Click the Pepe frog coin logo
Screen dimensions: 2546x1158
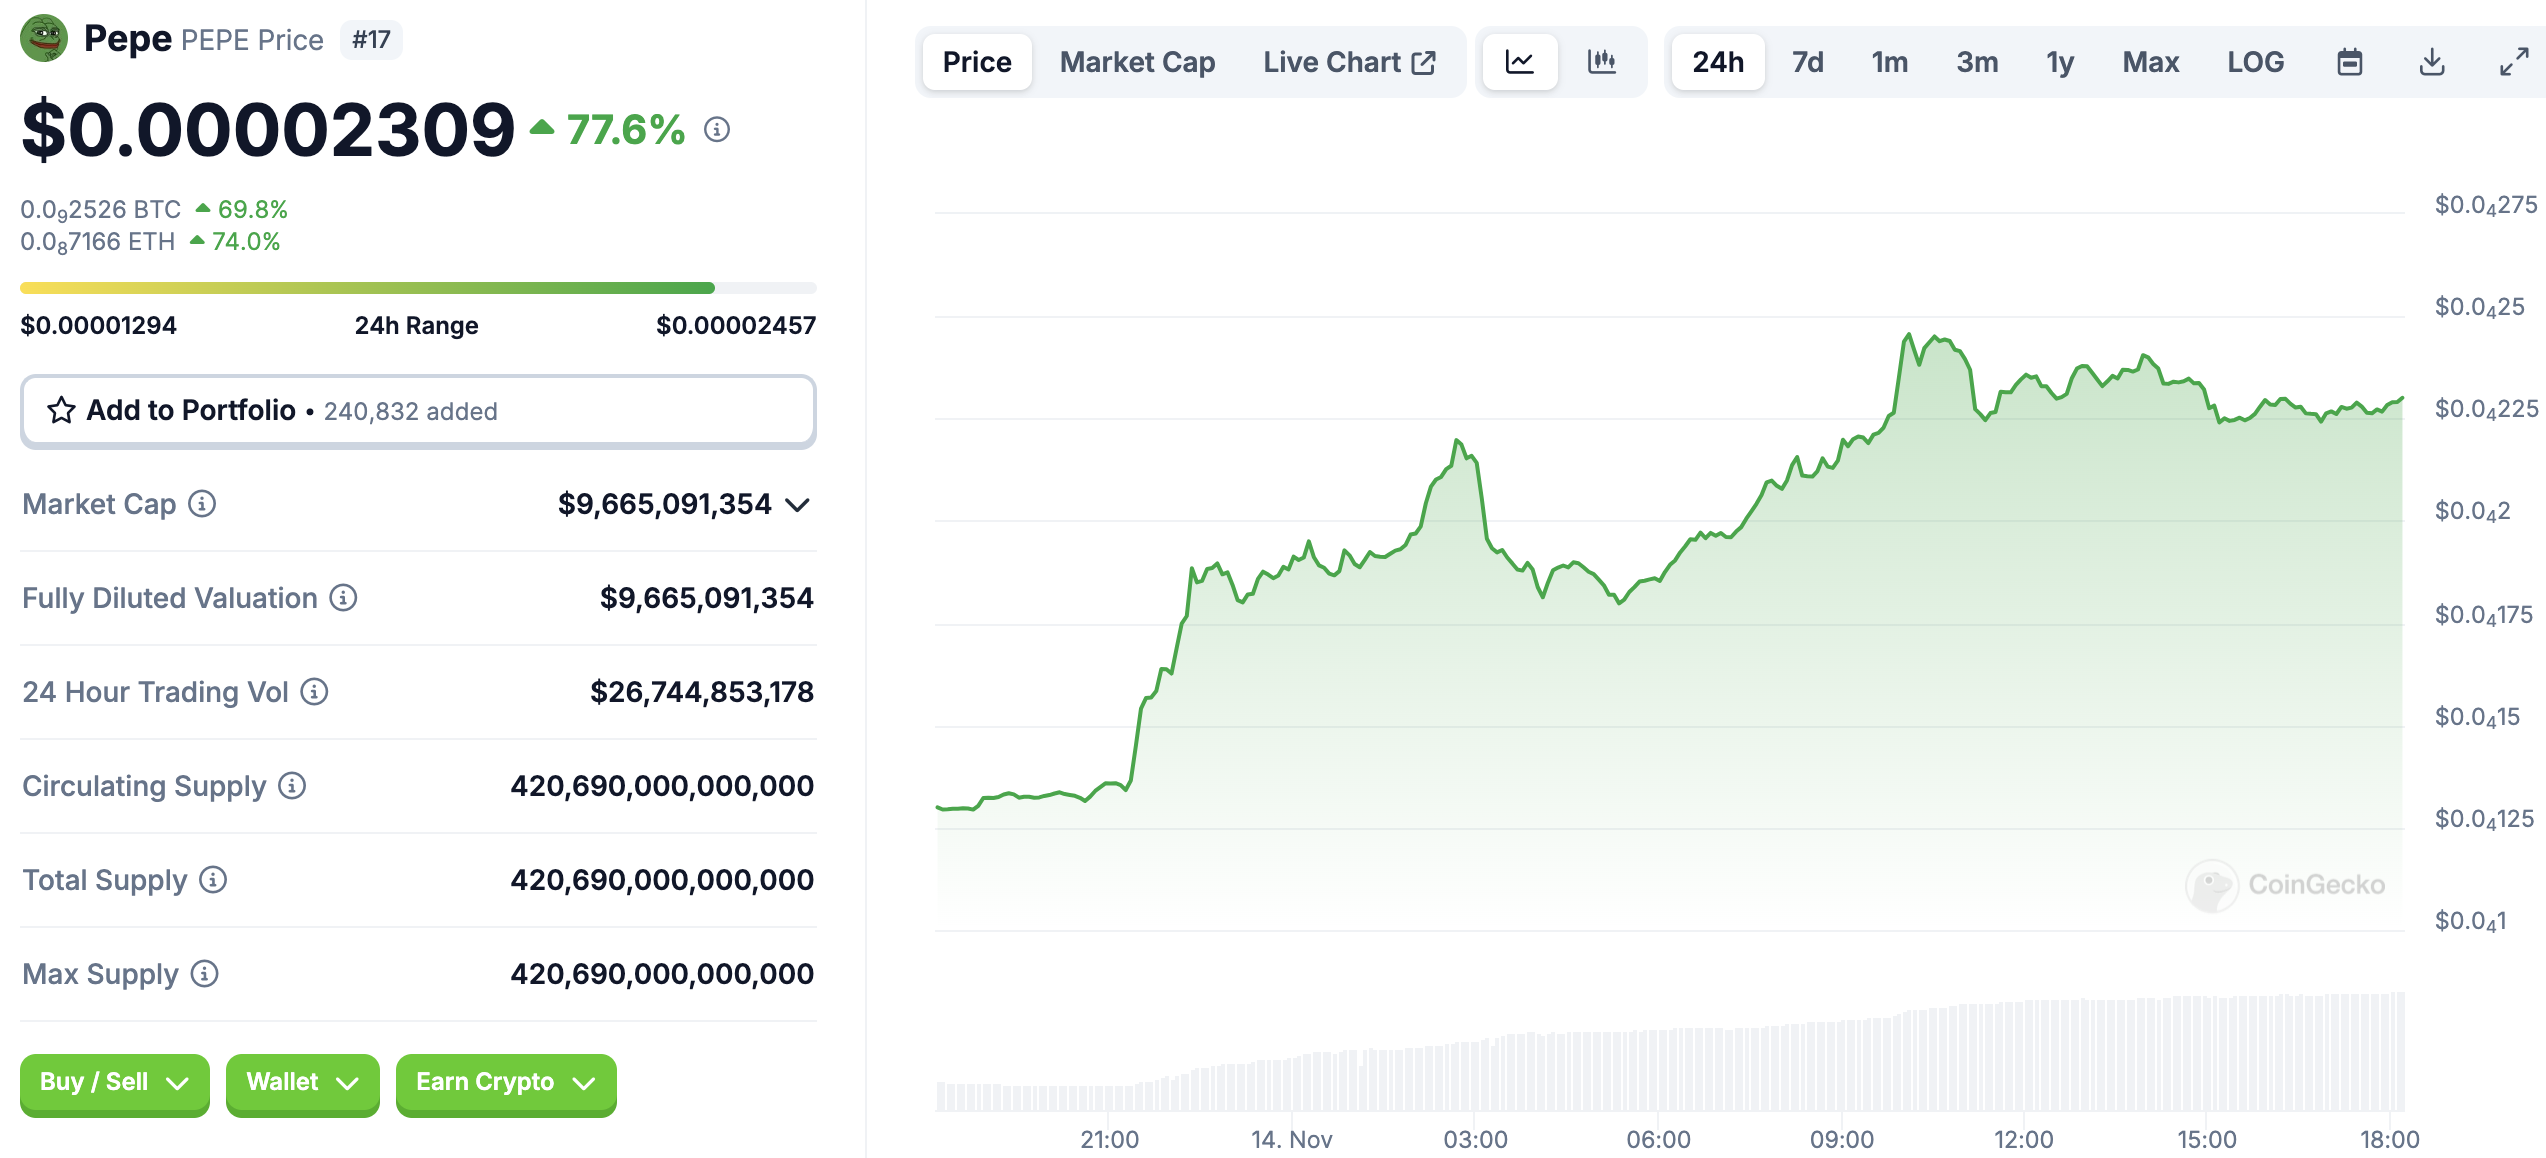click(x=43, y=39)
